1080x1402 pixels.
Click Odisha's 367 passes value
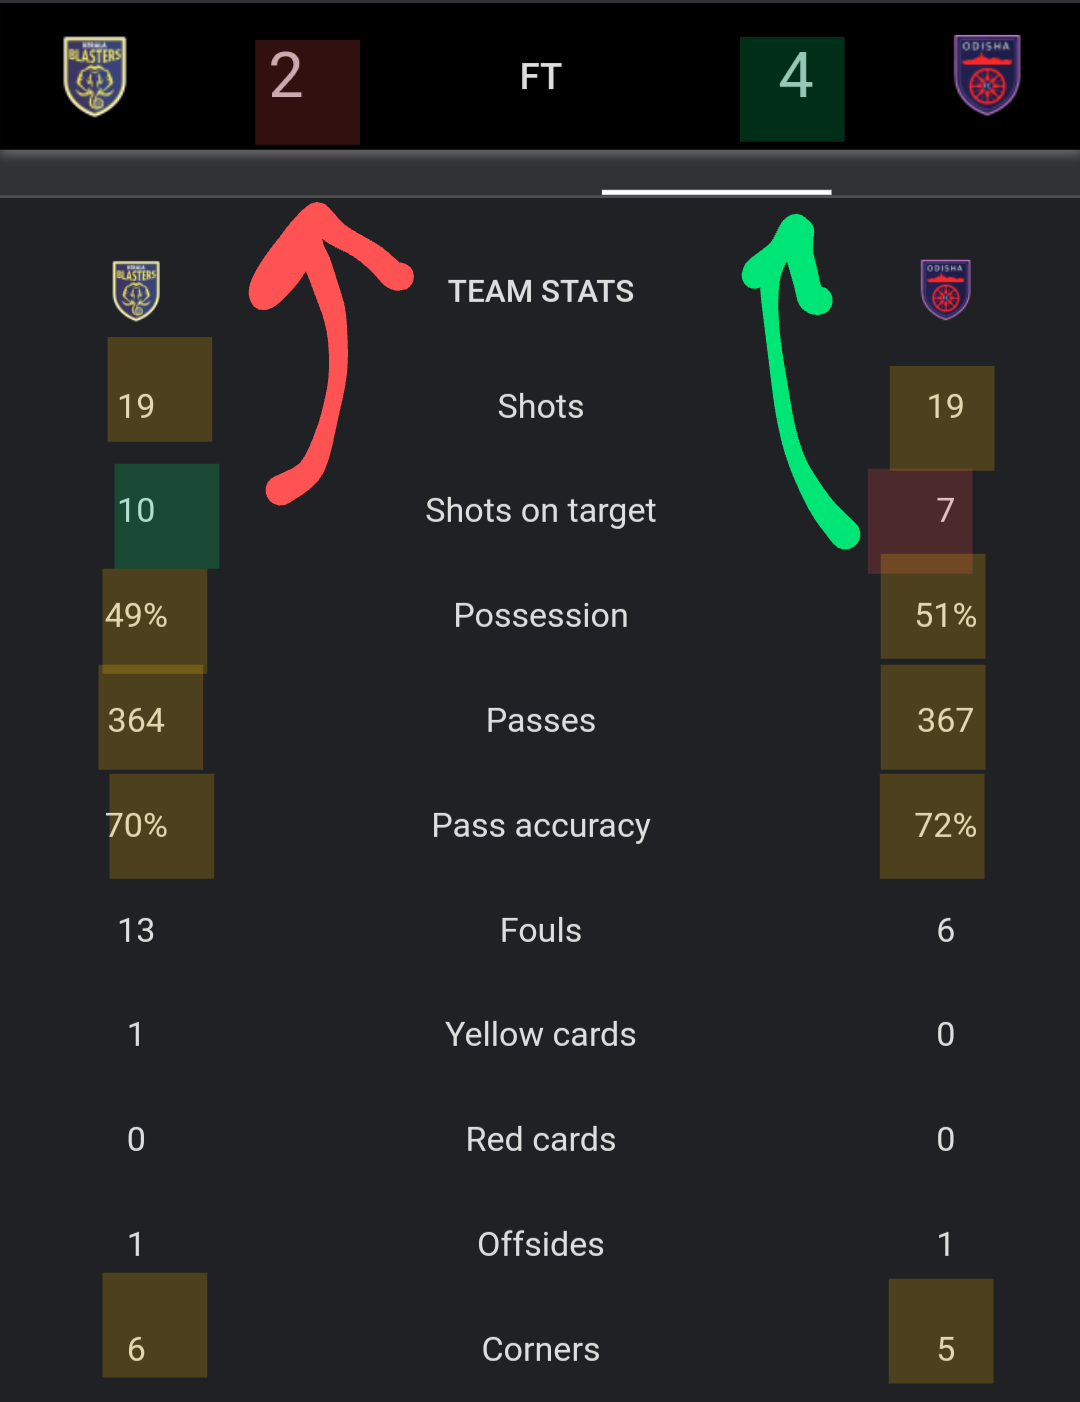(945, 720)
